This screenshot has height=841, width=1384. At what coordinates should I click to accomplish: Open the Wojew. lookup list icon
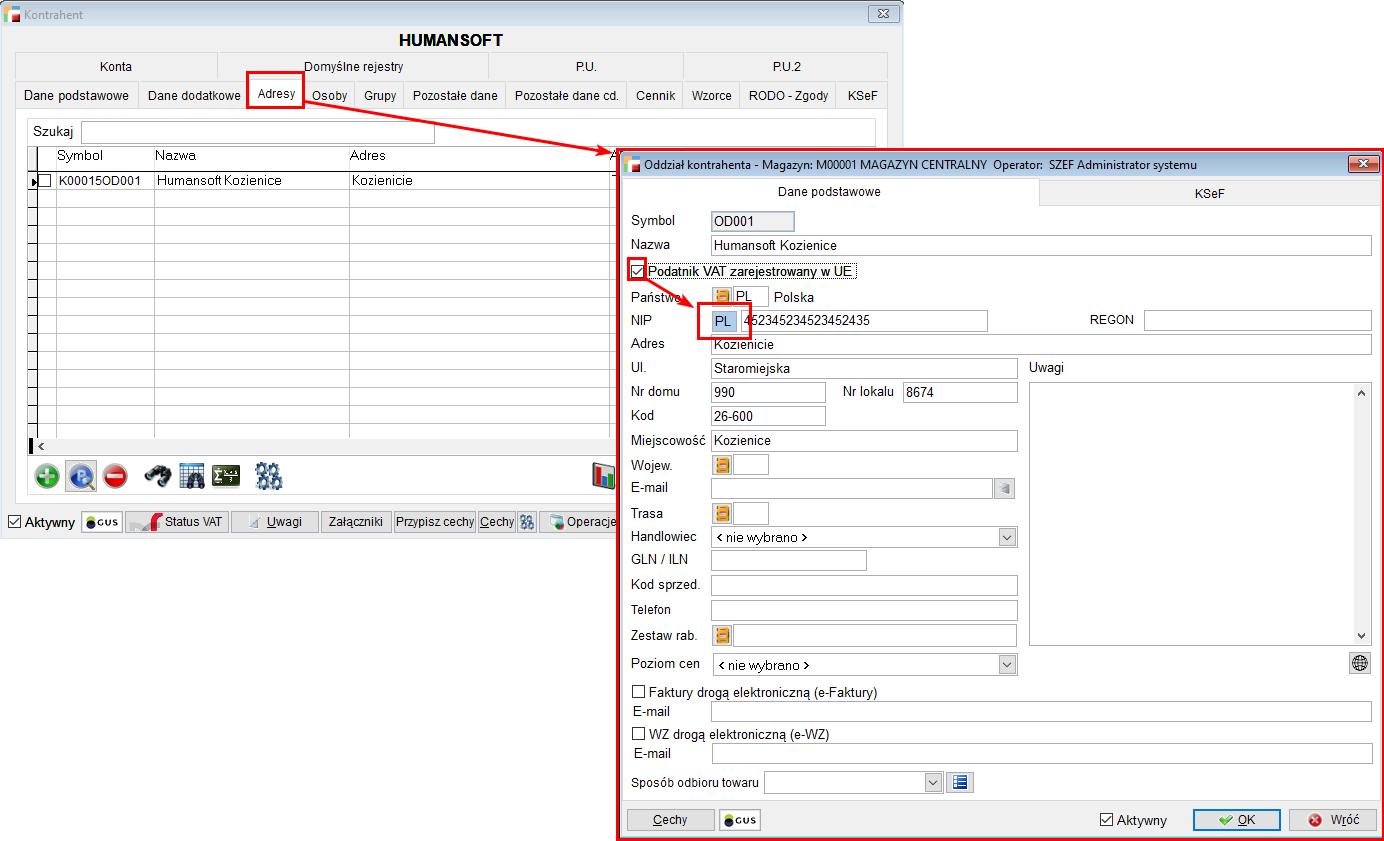tap(722, 464)
